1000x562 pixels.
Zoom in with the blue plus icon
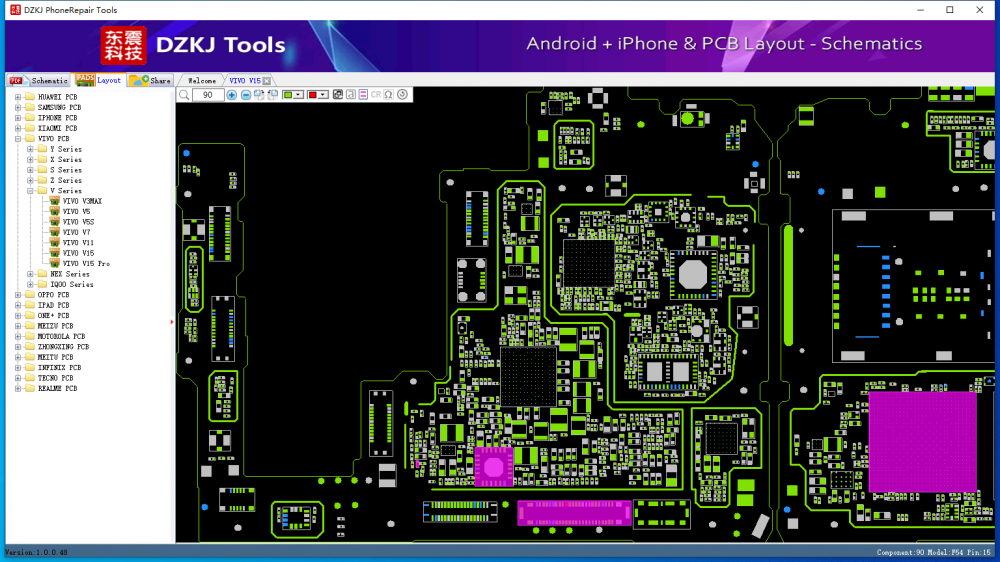(232, 95)
